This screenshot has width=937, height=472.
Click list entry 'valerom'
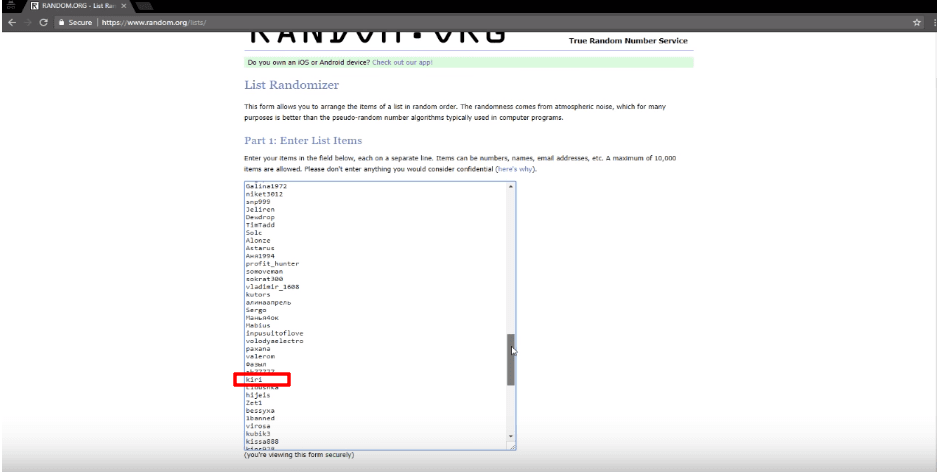click(x=260, y=356)
